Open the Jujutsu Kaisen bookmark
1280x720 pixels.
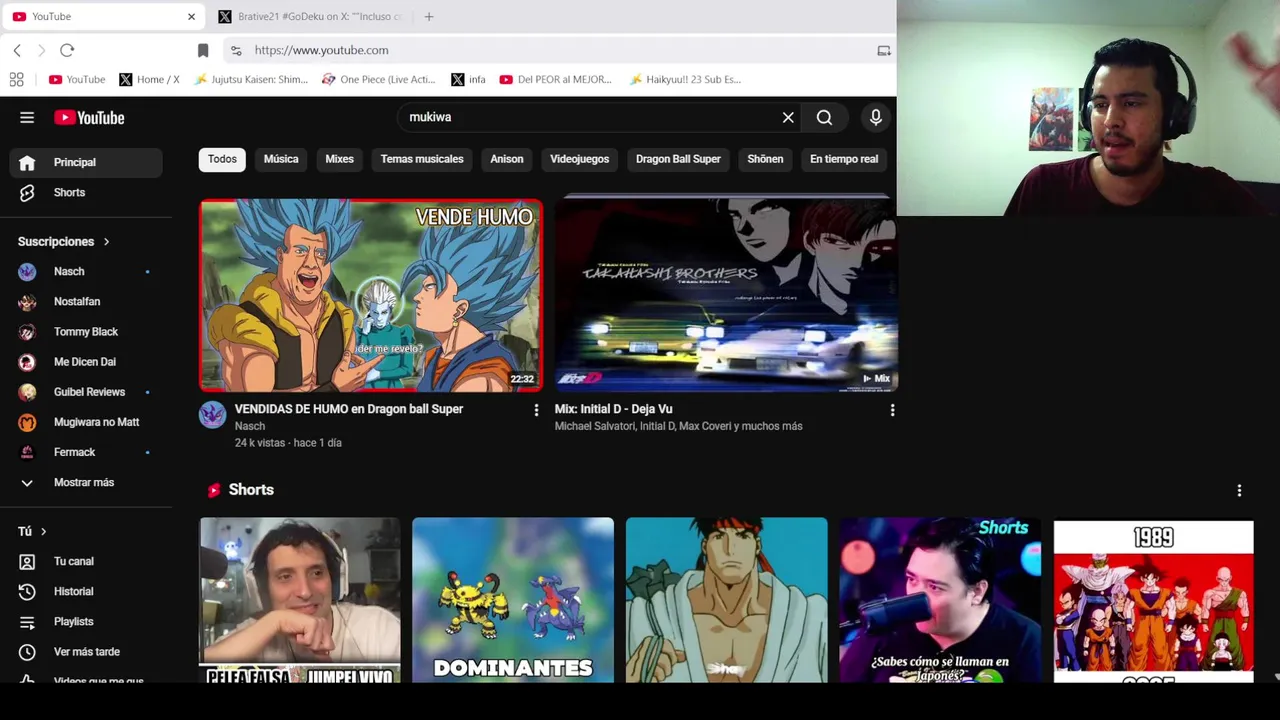(251, 79)
